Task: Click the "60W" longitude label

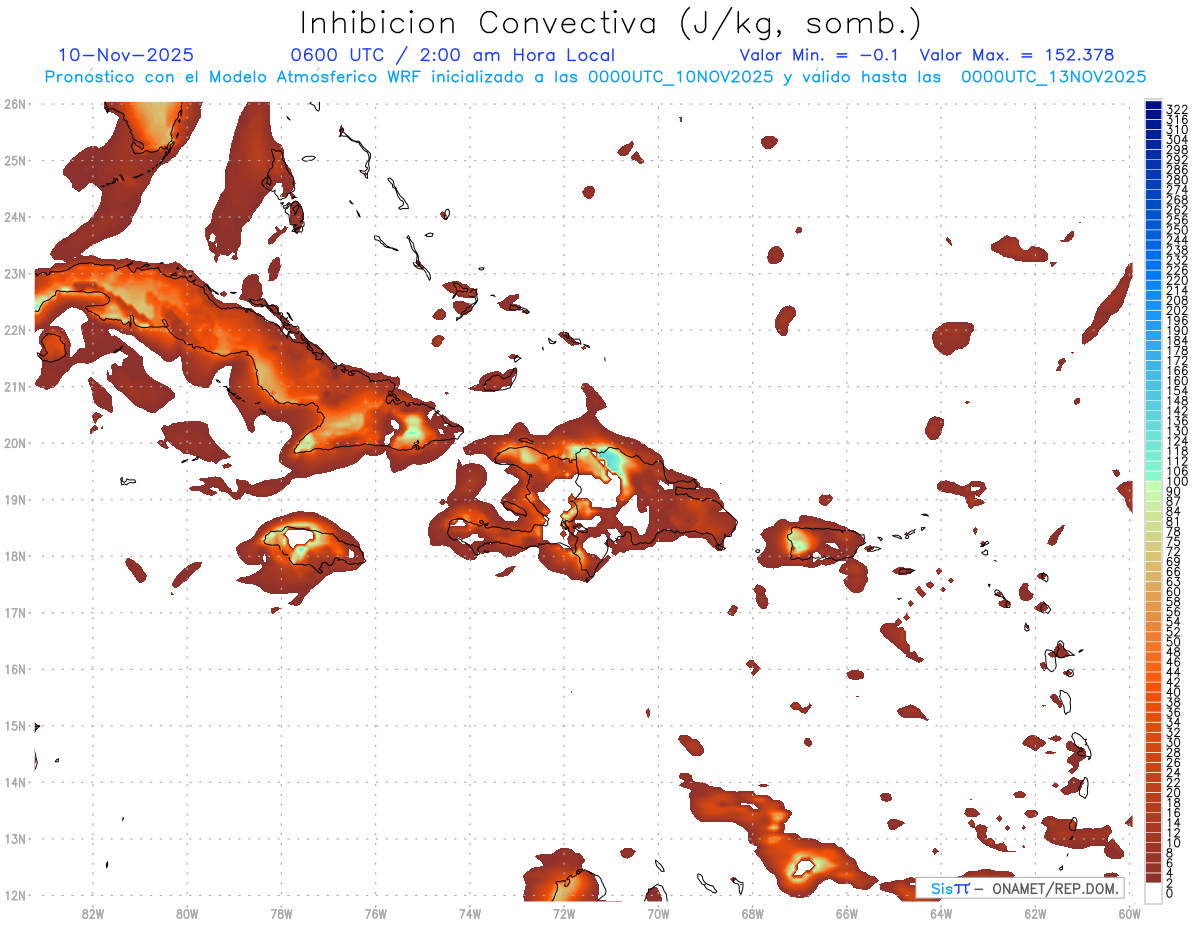Action: 1129,913
